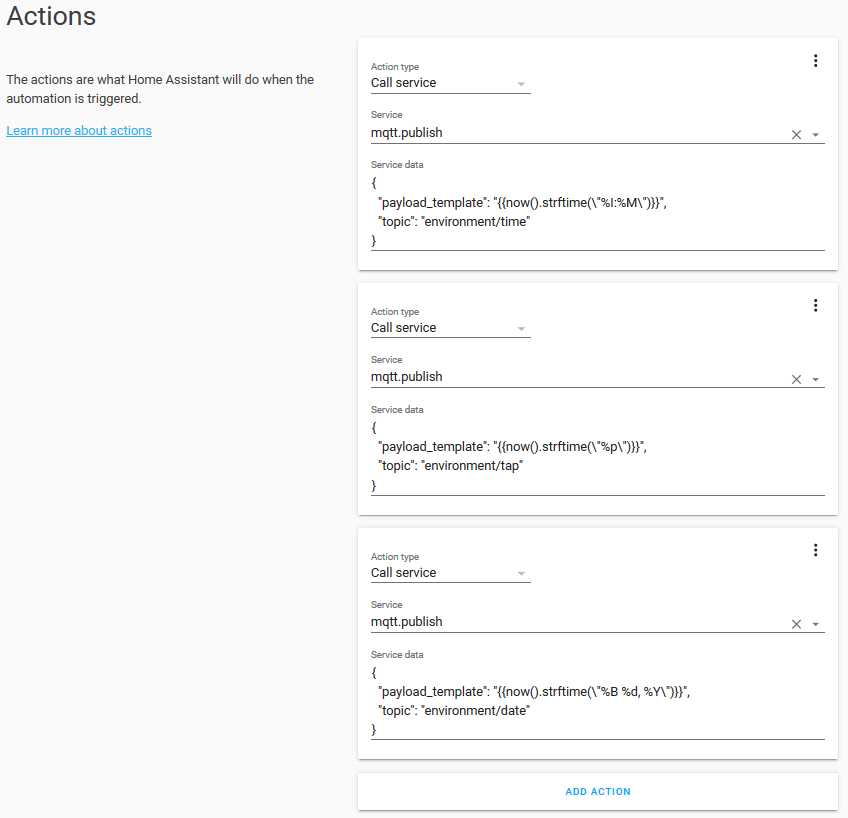Clear the service field in the first action
Viewport: 848px width, 818px height.
(797, 134)
